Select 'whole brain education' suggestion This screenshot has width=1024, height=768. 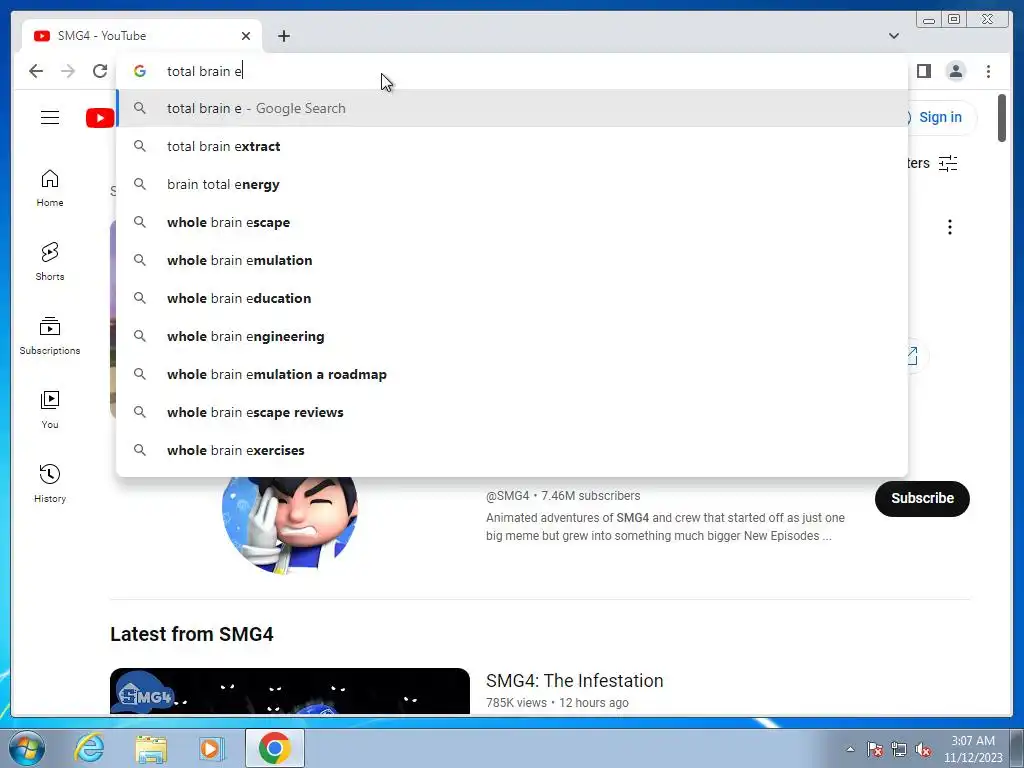pos(512,298)
